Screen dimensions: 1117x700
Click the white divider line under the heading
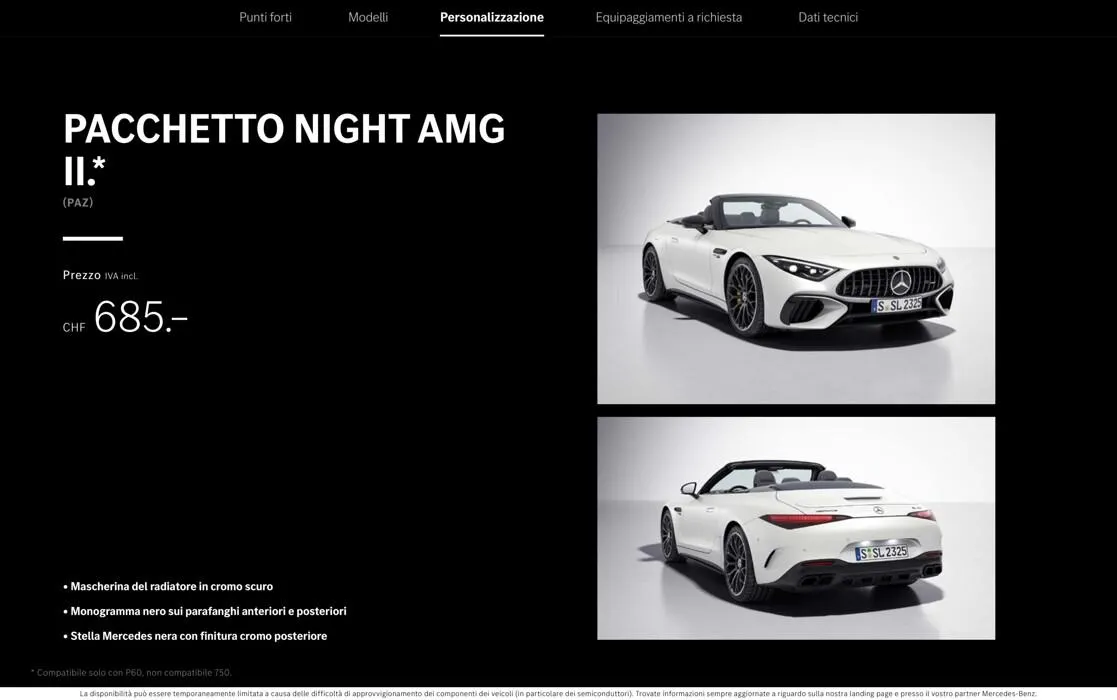click(x=91, y=238)
